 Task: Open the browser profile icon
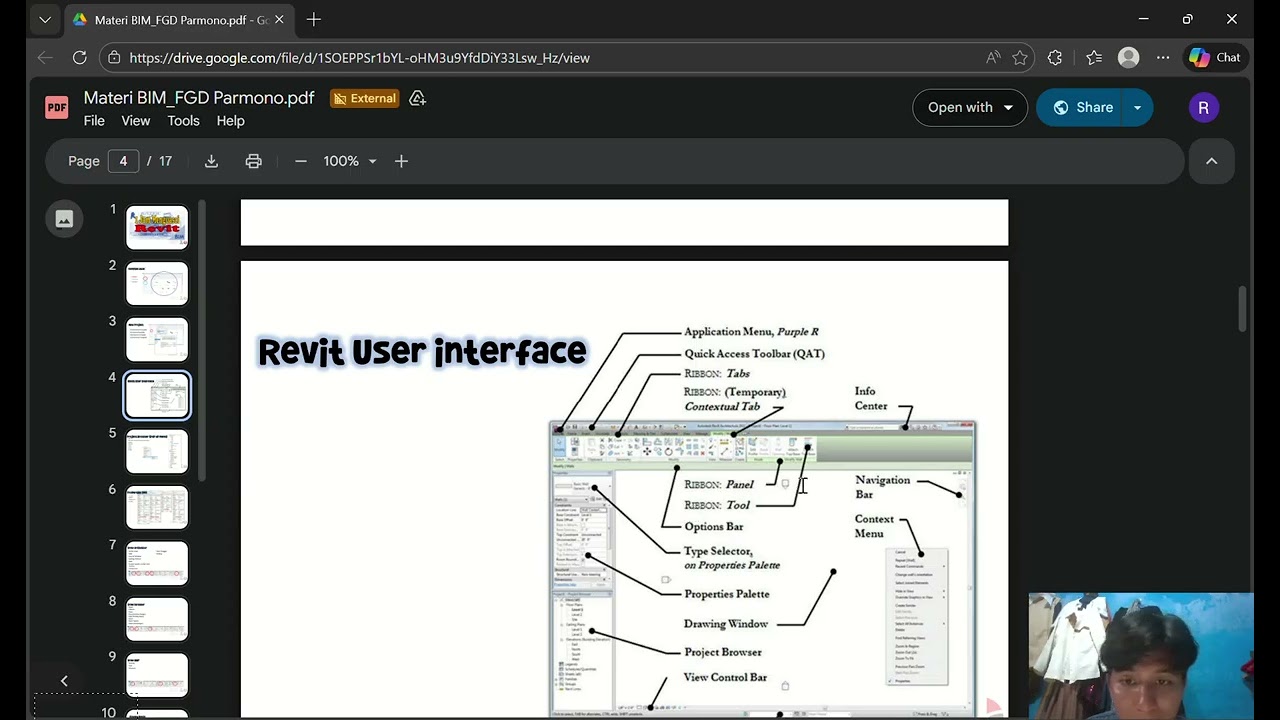[x=1129, y=58]
